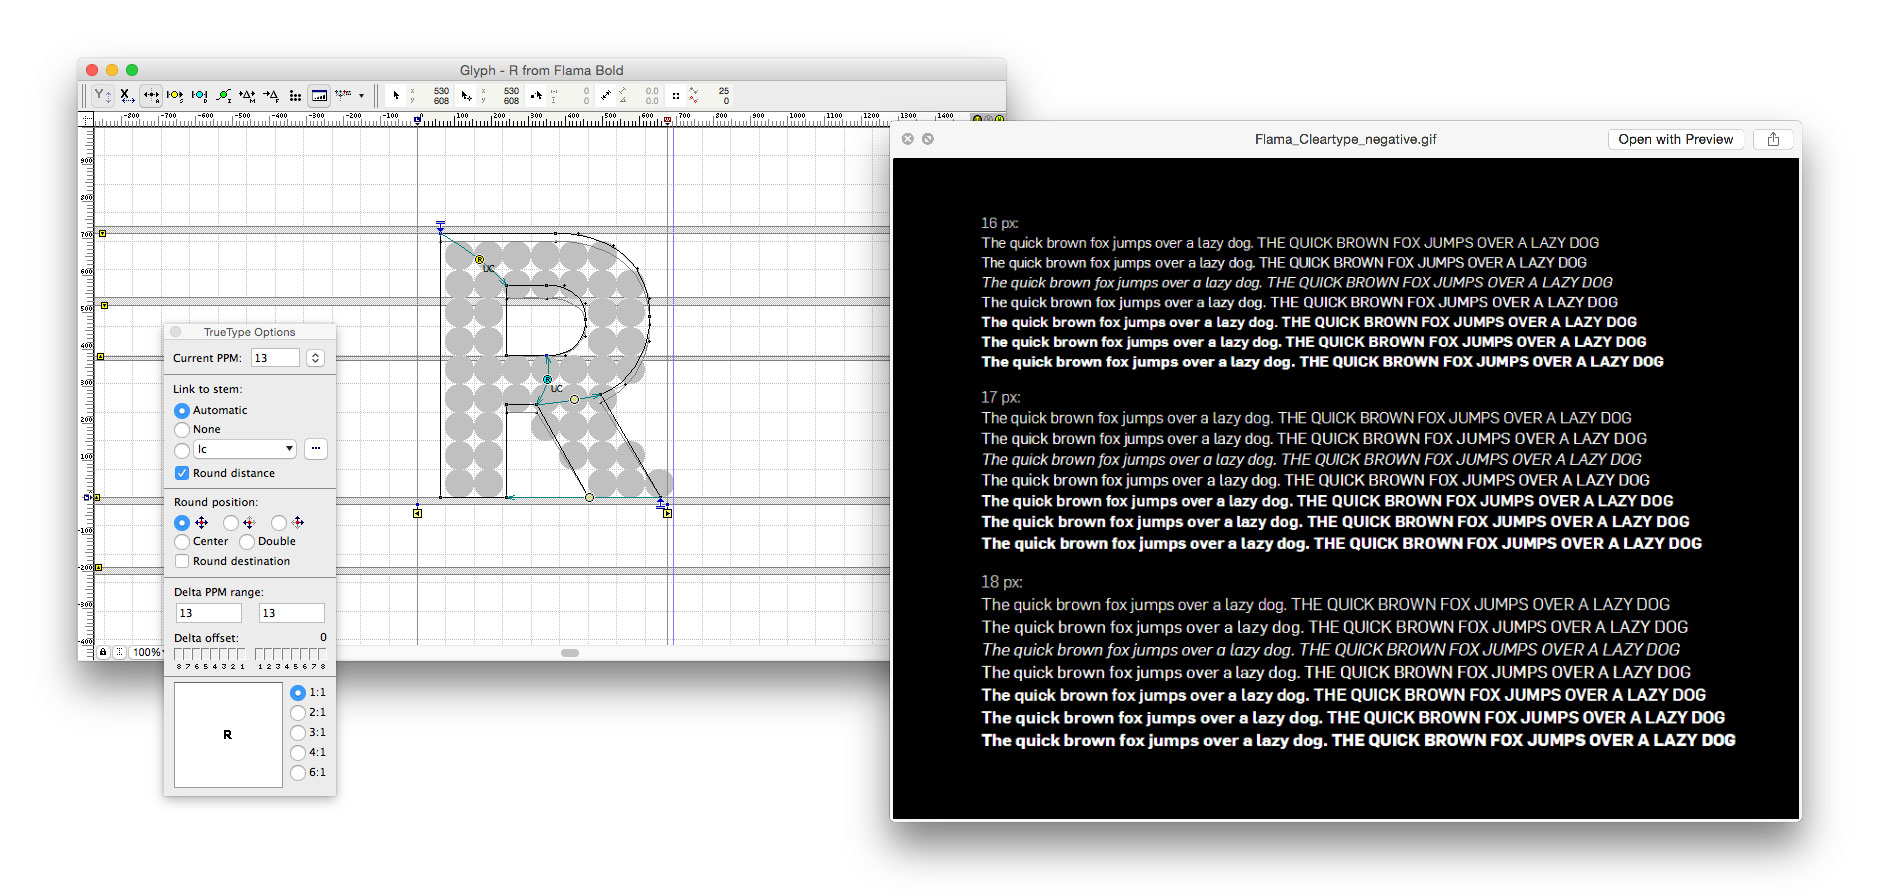The image size is (1880, 894).
Task: Select the third Round position radio option
Action: click(x=279, y=522)
